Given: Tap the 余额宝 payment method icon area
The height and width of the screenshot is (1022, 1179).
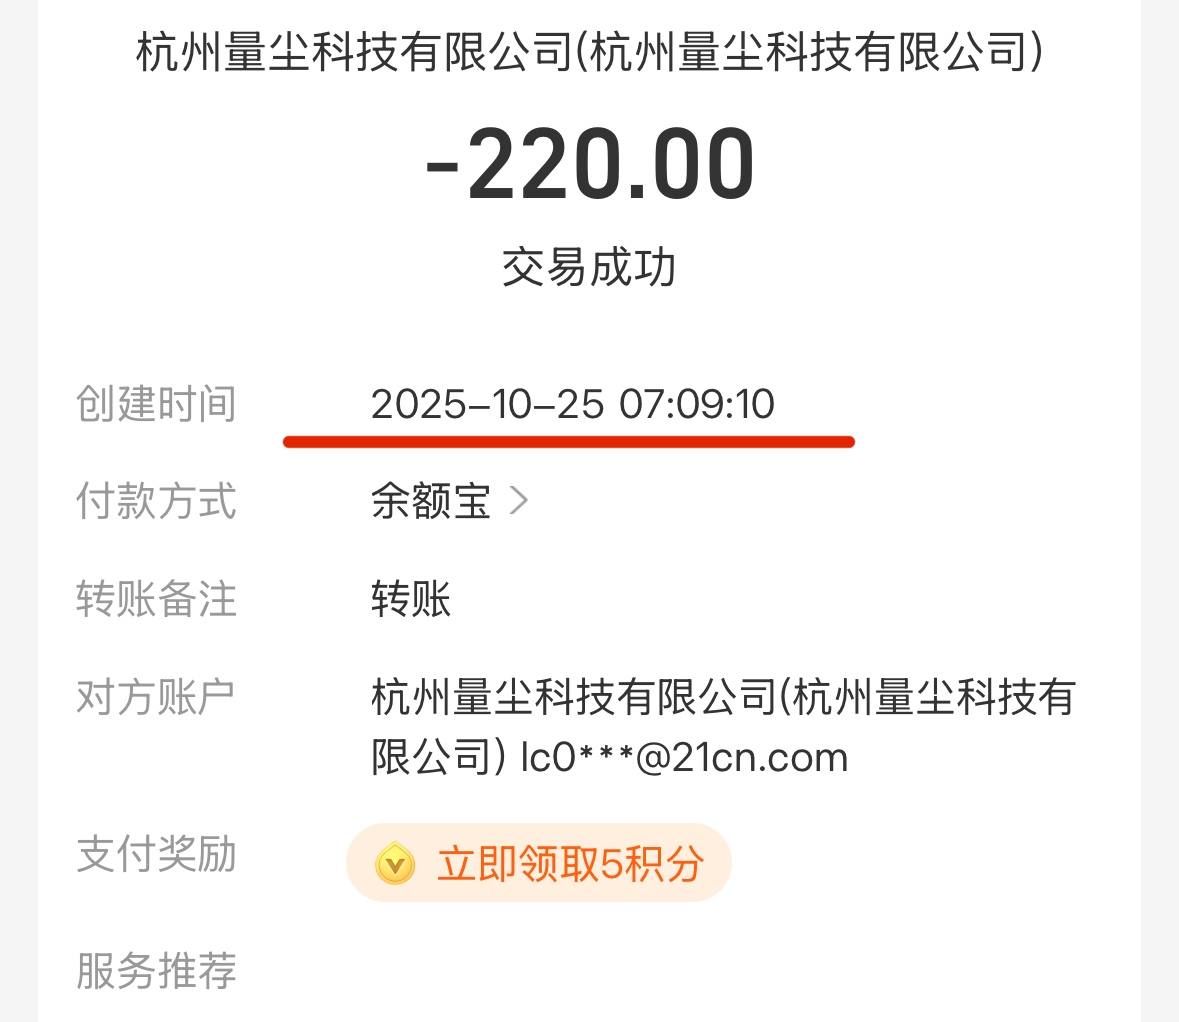Looking at the screenshot, I should (428, 503).
